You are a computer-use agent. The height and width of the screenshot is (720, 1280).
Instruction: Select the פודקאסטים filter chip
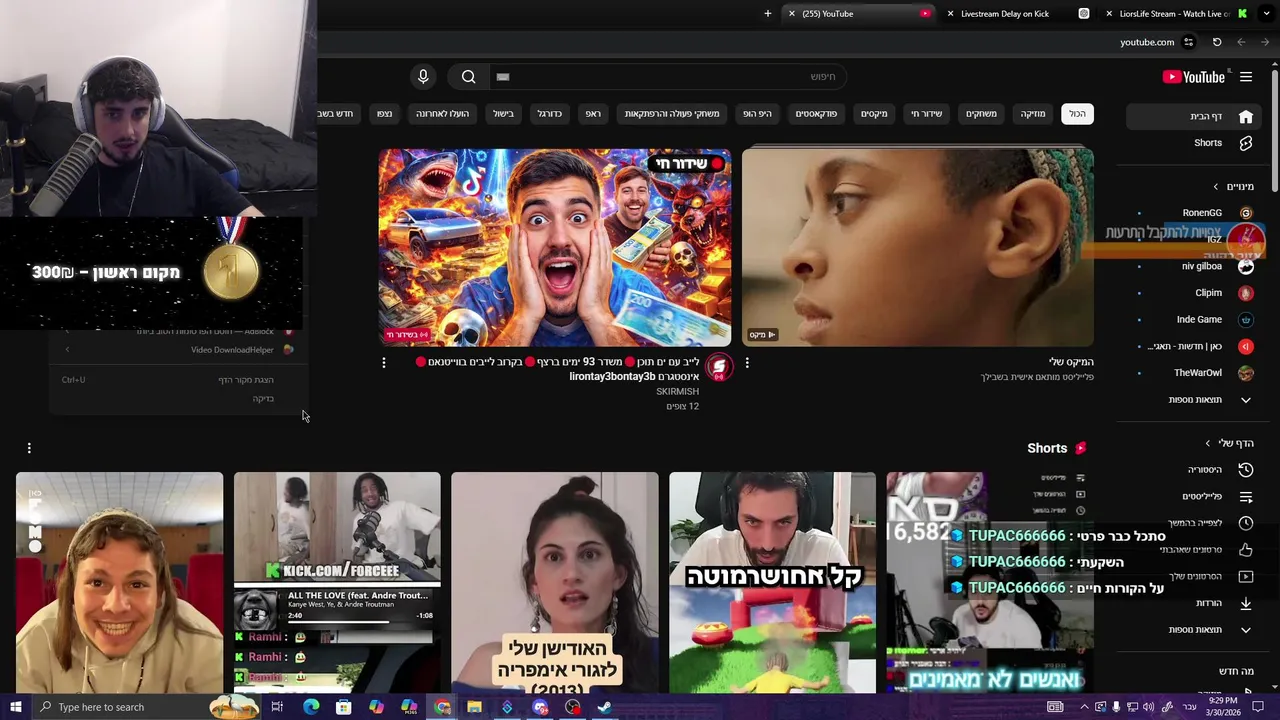[x=816, y=114]
